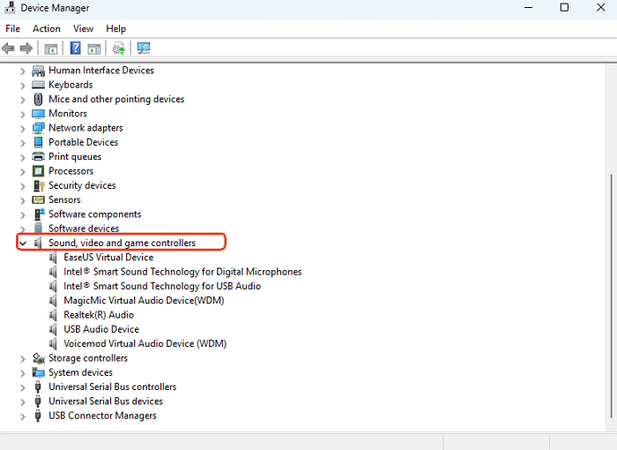Select the Software components label

point(95,214)
